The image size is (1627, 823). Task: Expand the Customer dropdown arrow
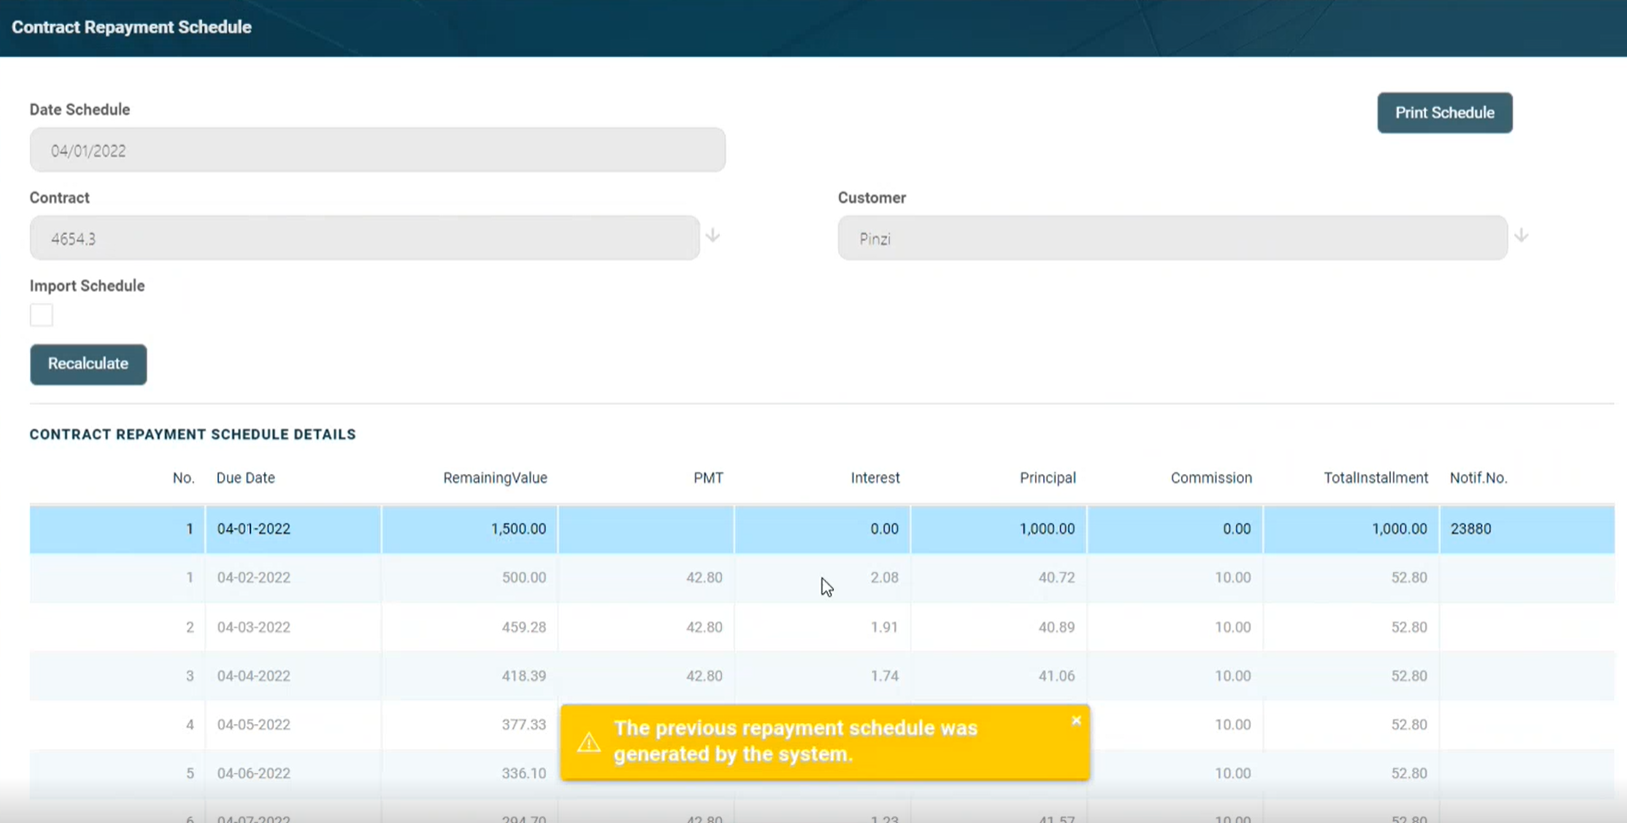[1521, 236]
